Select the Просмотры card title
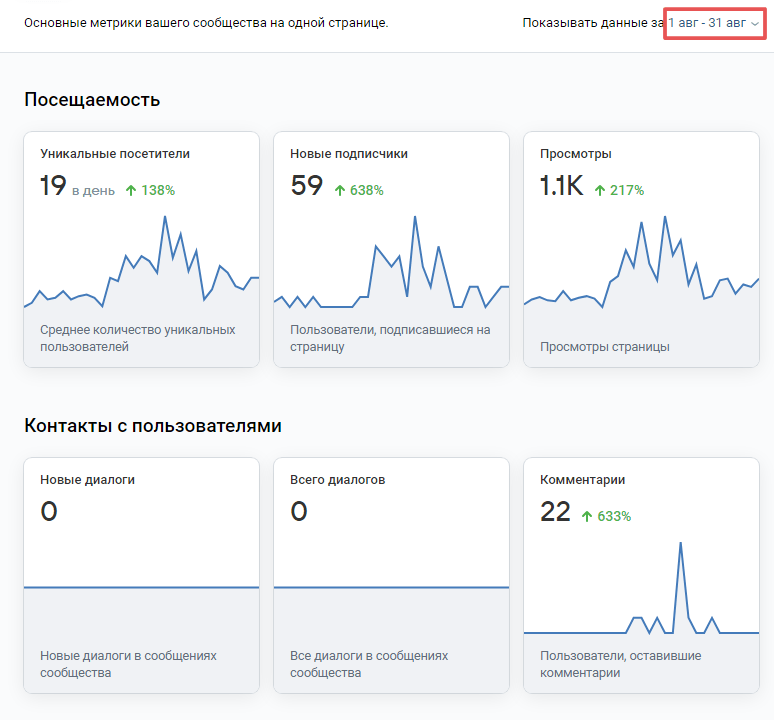 pos(576,154)
